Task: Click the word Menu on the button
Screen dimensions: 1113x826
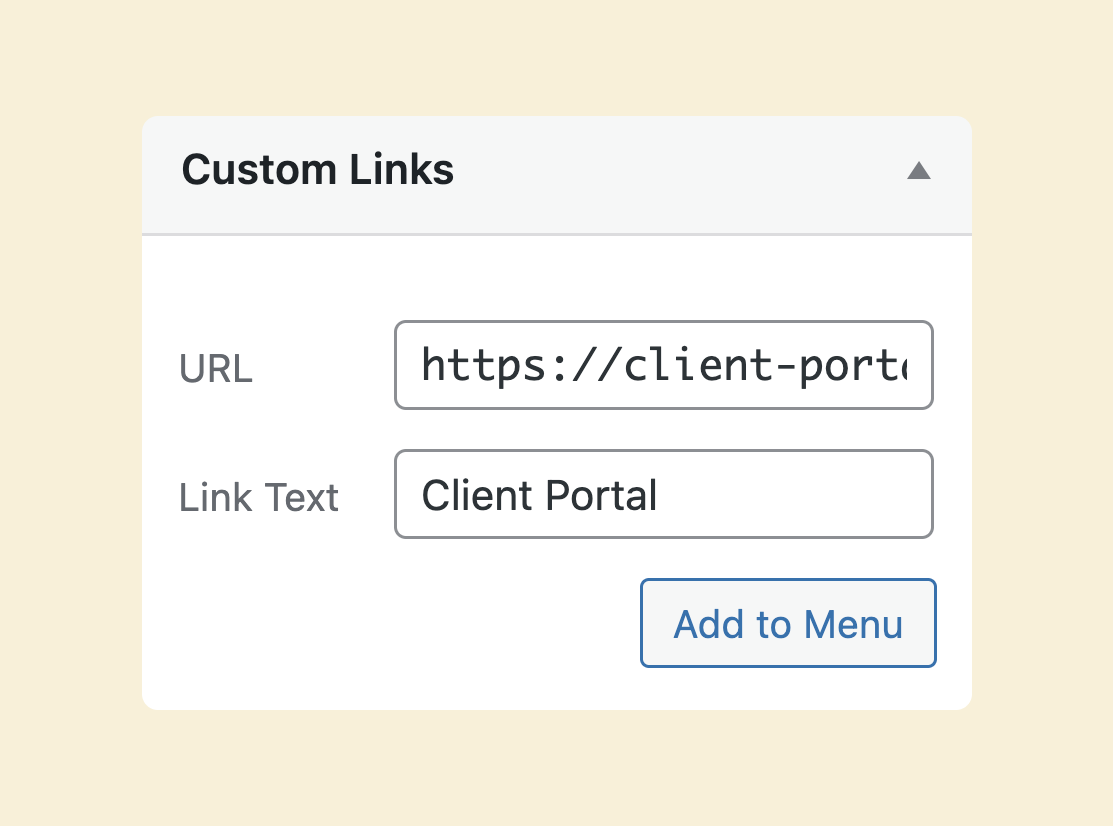Action: (853, 624)
